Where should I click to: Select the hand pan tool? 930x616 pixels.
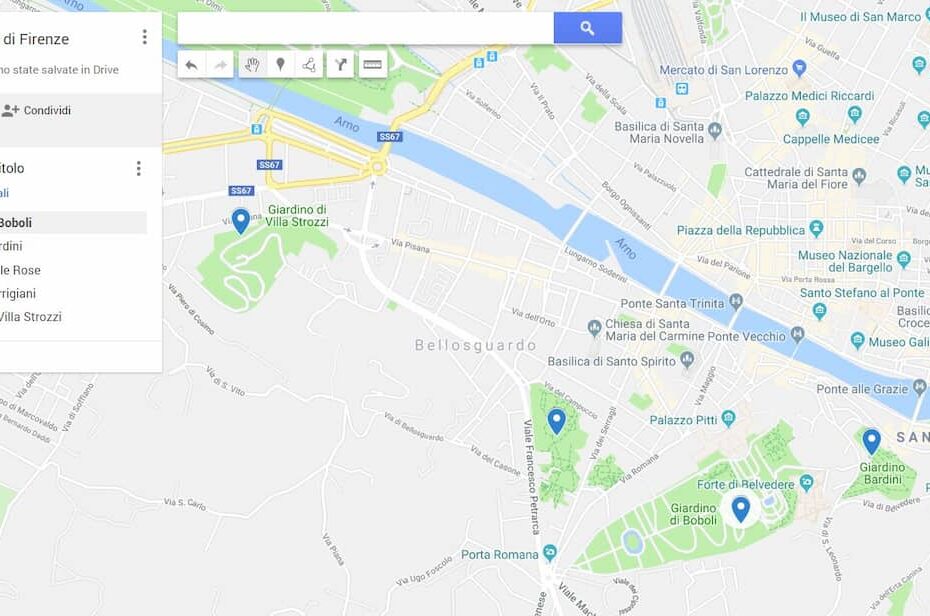(252, 65)
